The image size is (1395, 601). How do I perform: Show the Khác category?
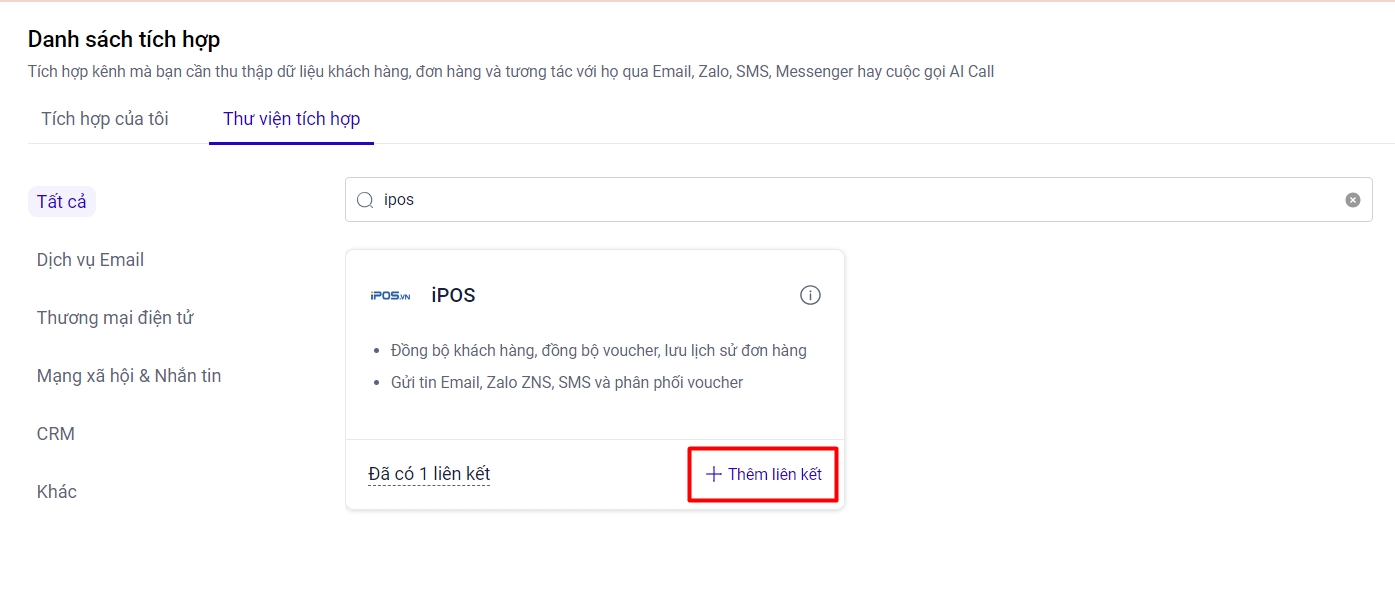tap(57, 492)
